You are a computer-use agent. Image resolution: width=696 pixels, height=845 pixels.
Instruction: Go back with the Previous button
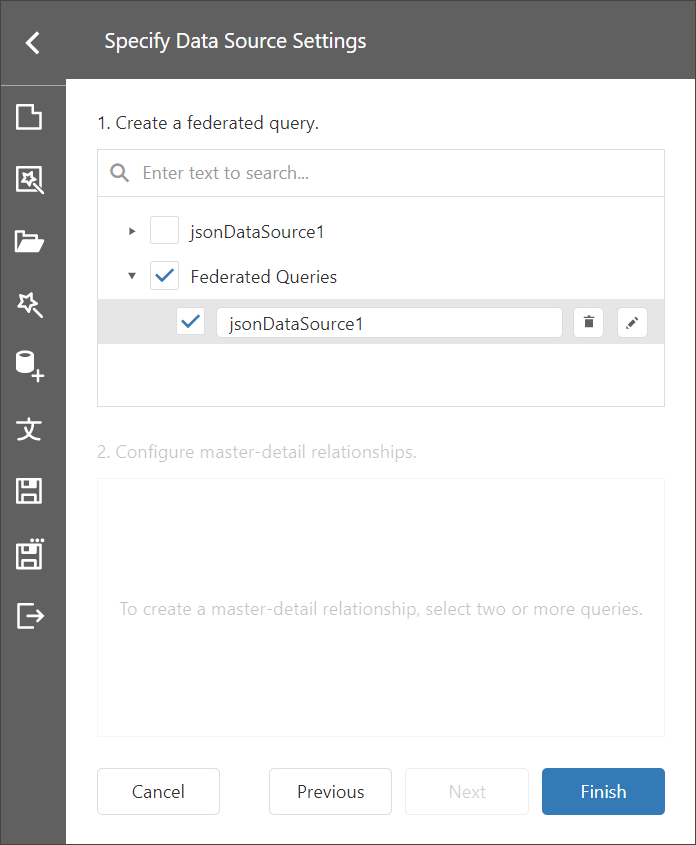330,792
